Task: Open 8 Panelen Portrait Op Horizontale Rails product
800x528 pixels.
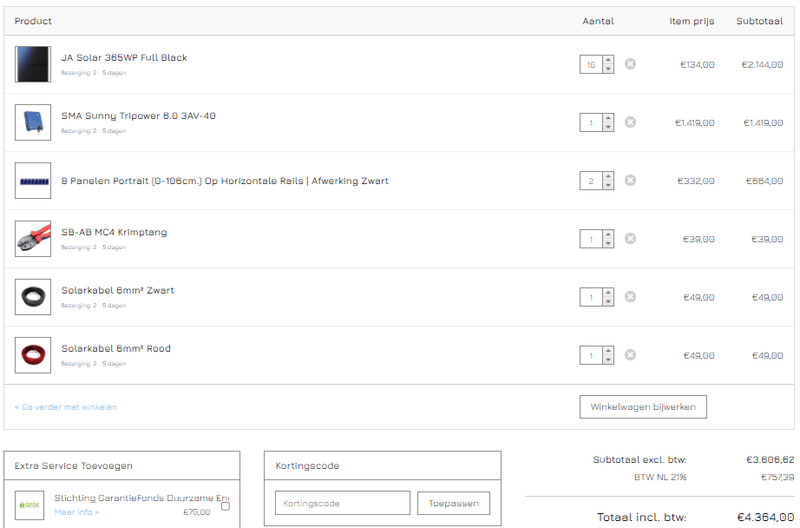Action: pyautogui.click(x=224, y=181)
